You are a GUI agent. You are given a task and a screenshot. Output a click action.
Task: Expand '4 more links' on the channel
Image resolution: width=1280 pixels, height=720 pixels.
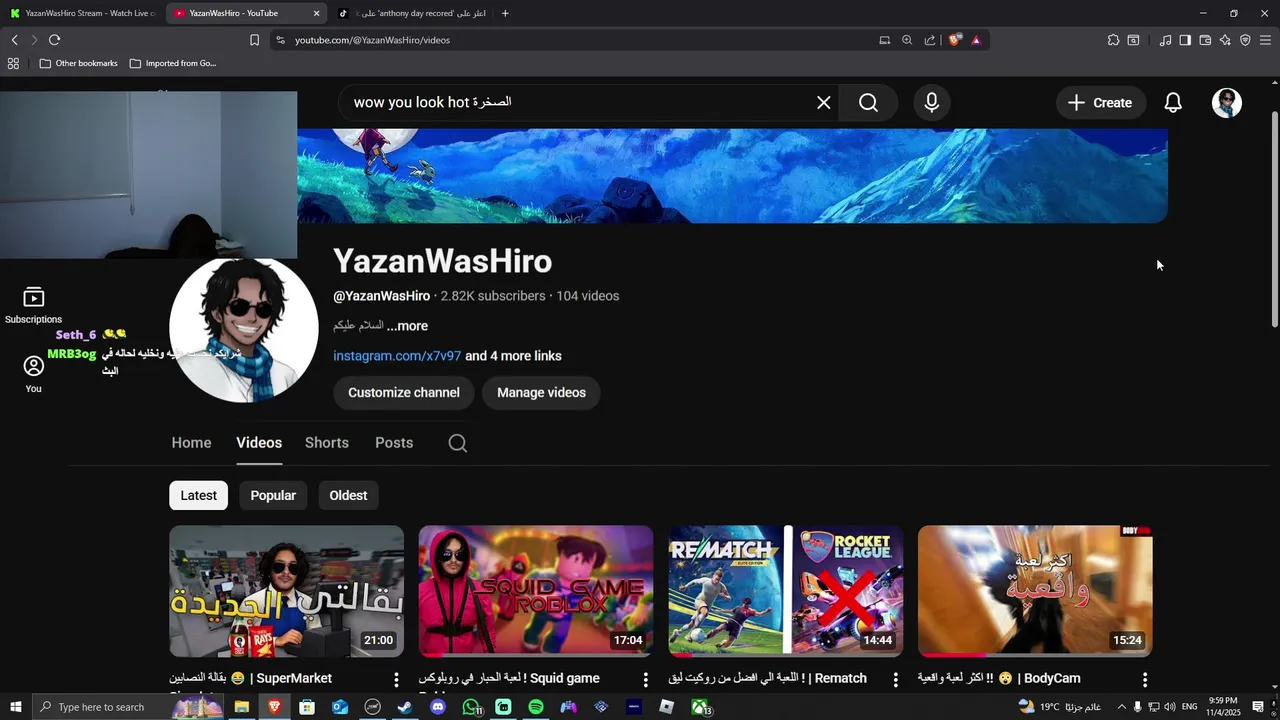(513, 356)
